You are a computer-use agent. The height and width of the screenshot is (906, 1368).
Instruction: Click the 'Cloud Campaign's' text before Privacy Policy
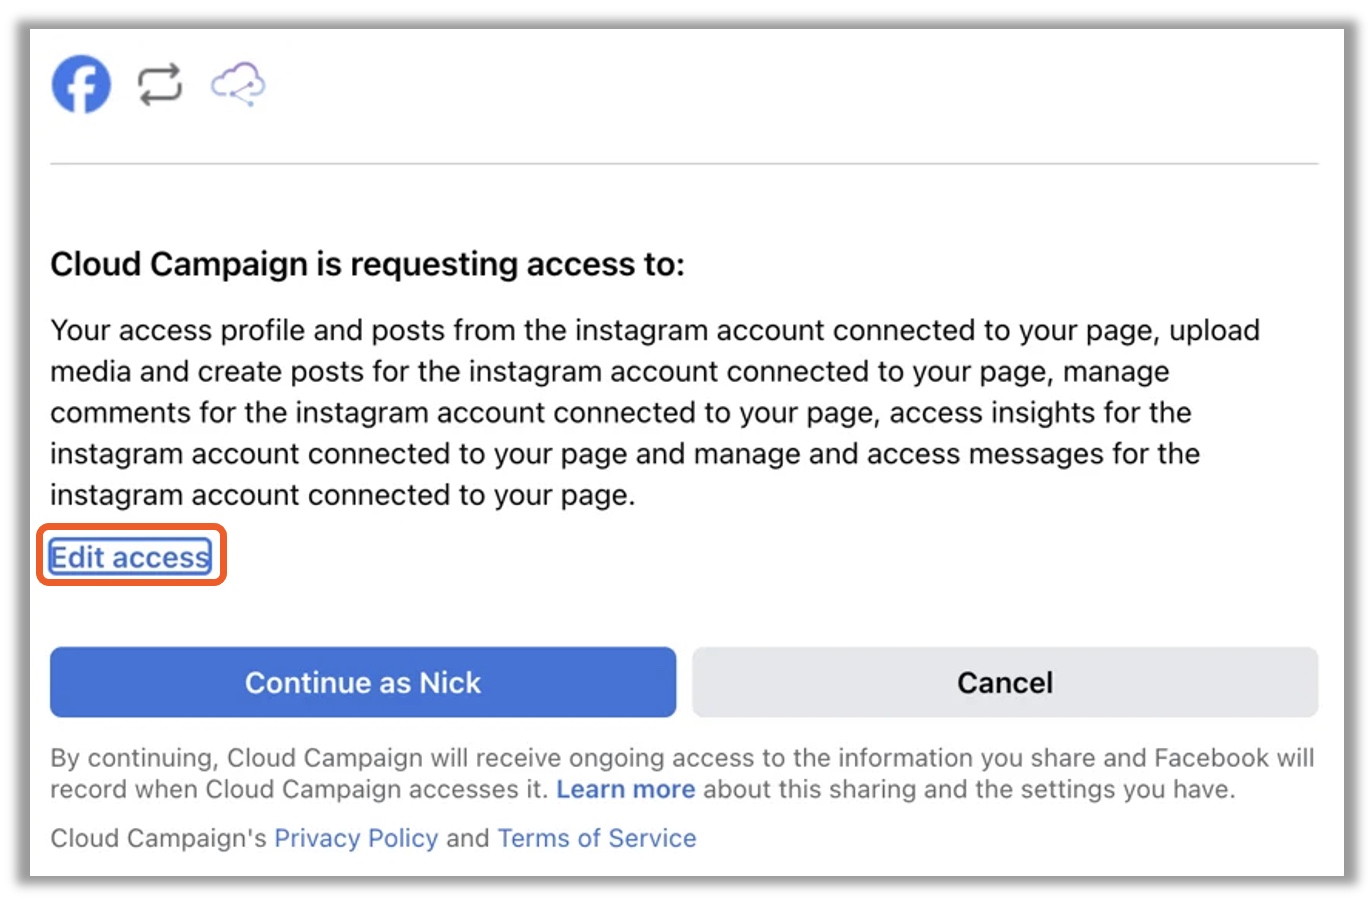click(158, 838)
